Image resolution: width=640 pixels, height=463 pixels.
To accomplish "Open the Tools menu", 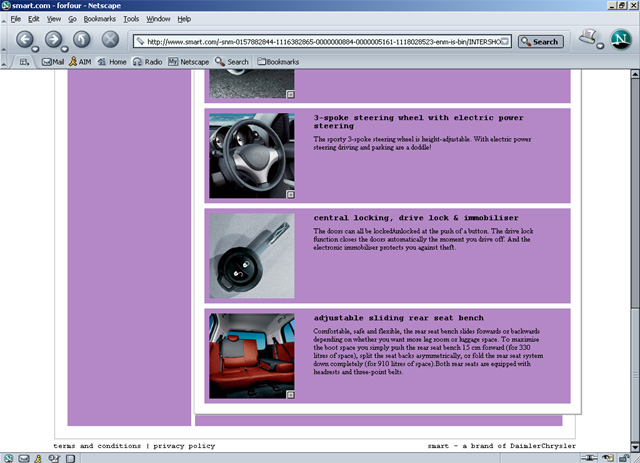I will (x=131, y=19).
